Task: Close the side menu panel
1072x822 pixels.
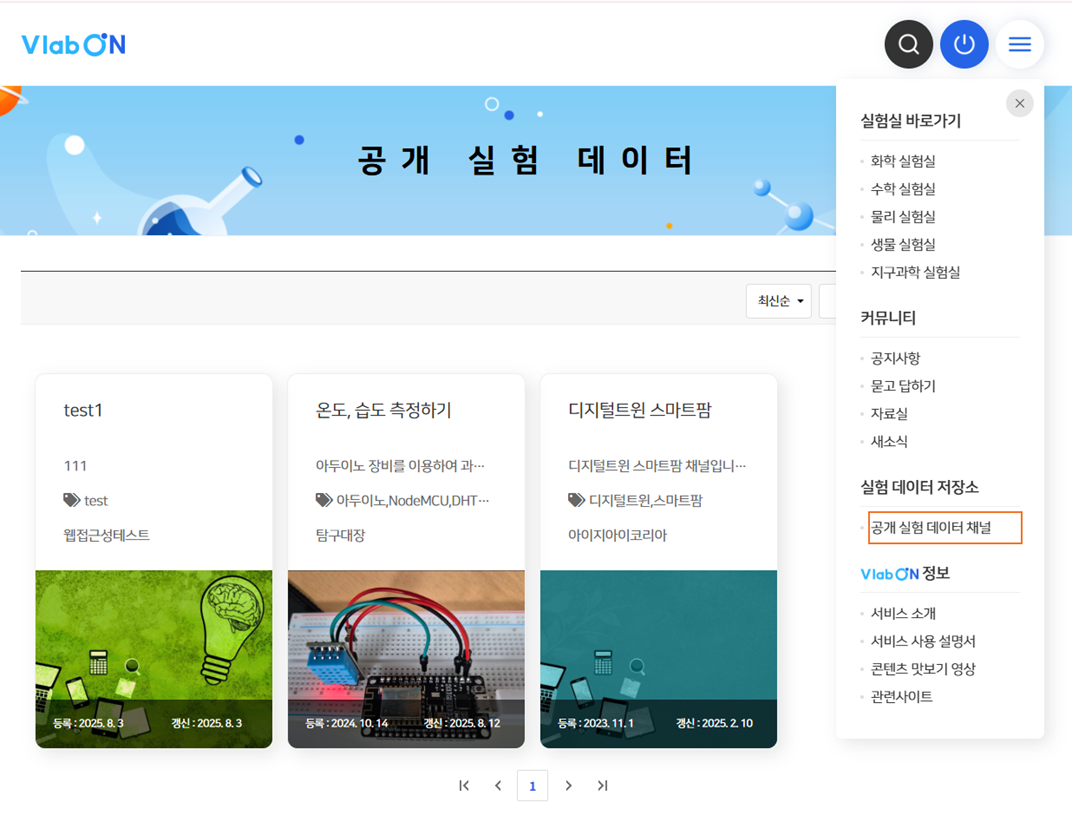Action: tap(1019, 103)
